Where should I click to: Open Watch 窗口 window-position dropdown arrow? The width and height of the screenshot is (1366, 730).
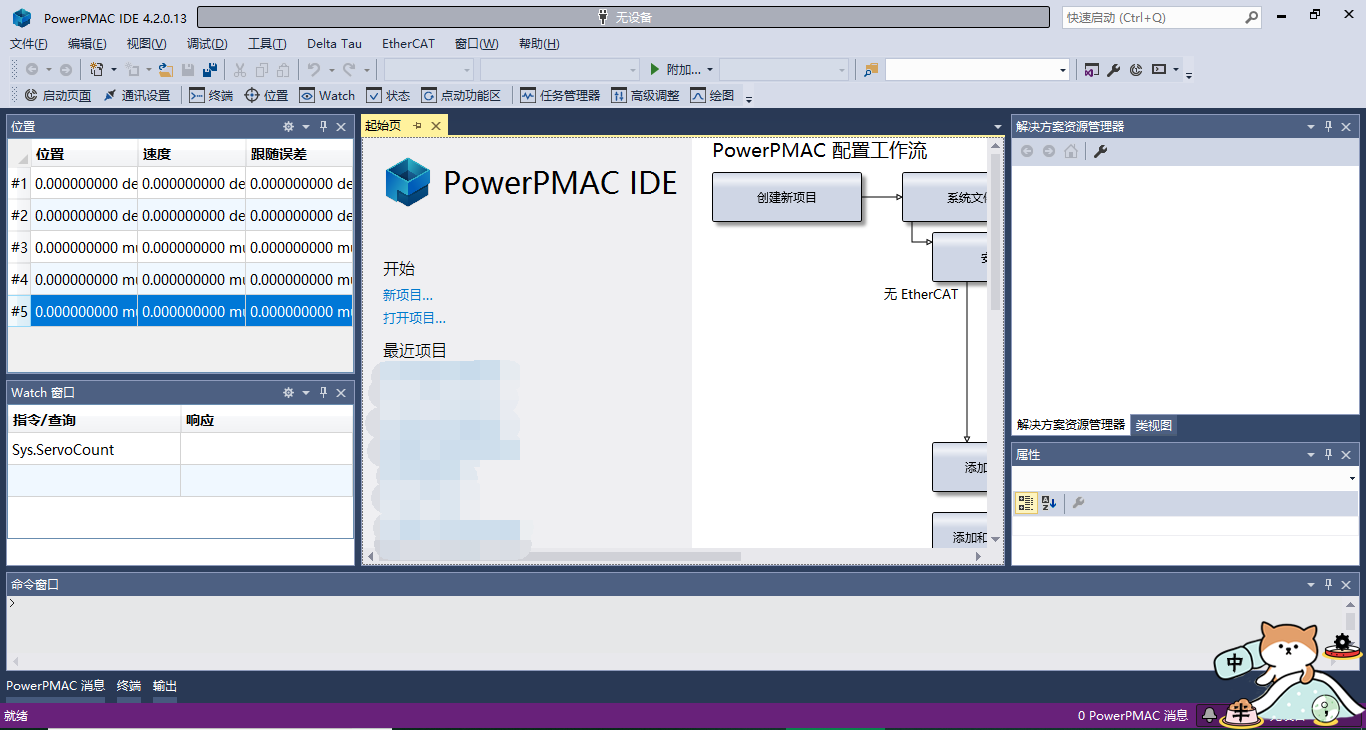point(306,393)
